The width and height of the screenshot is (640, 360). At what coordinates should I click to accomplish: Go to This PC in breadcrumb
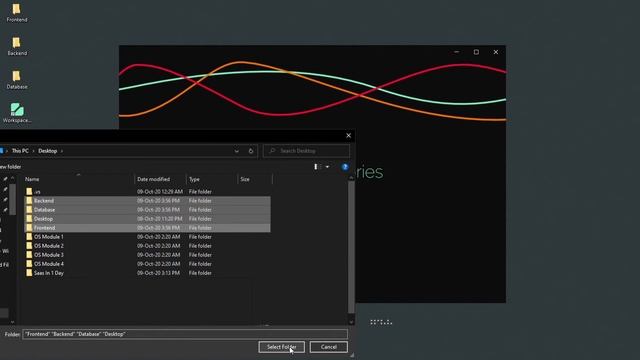(20, 151)
